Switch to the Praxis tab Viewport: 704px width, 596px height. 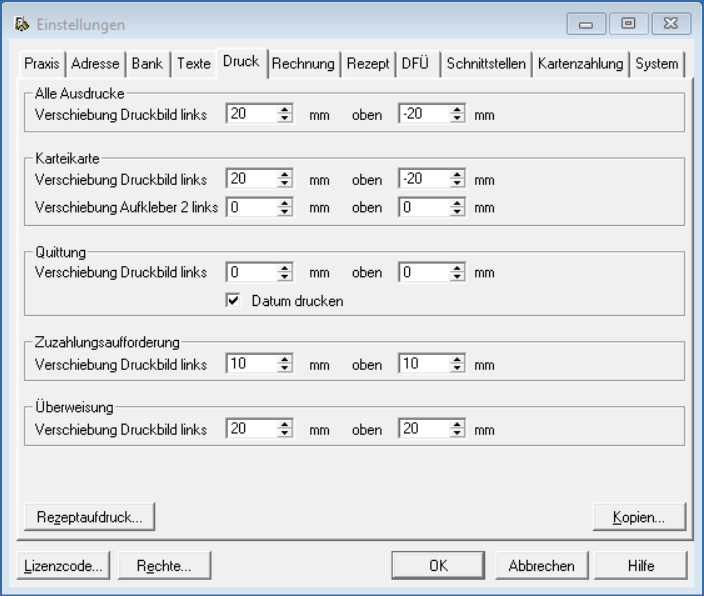tap(41, 64)
